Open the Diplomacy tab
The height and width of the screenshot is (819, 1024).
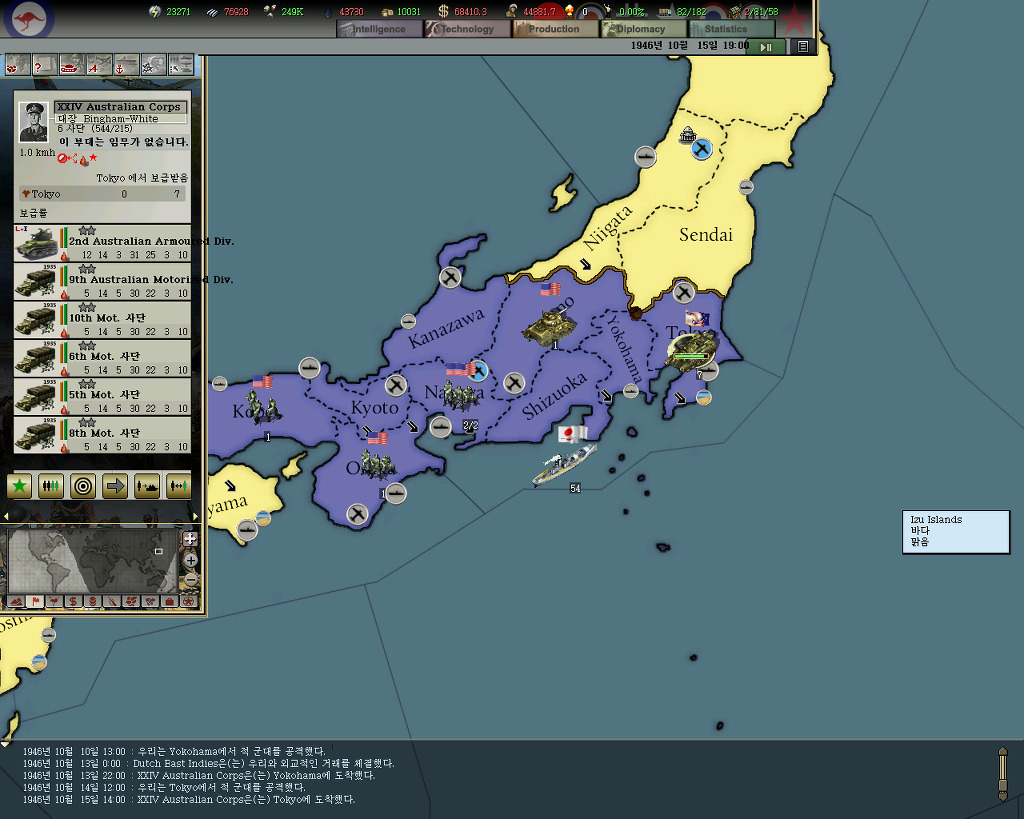coord(643,29)
